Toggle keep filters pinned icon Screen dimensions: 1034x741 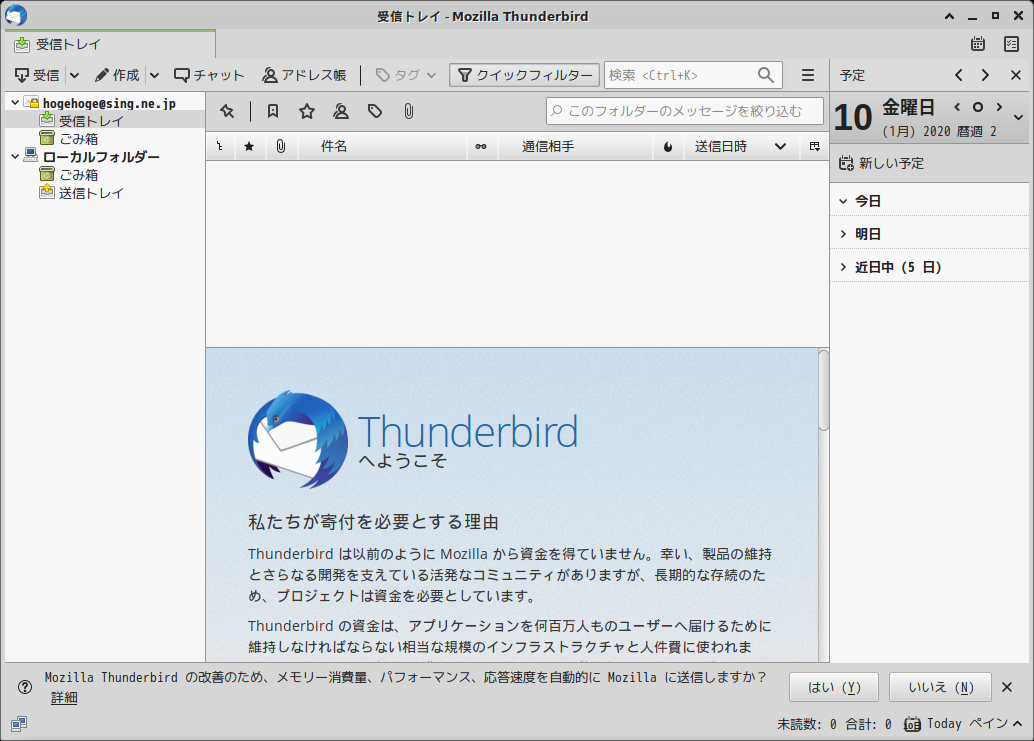228,111
